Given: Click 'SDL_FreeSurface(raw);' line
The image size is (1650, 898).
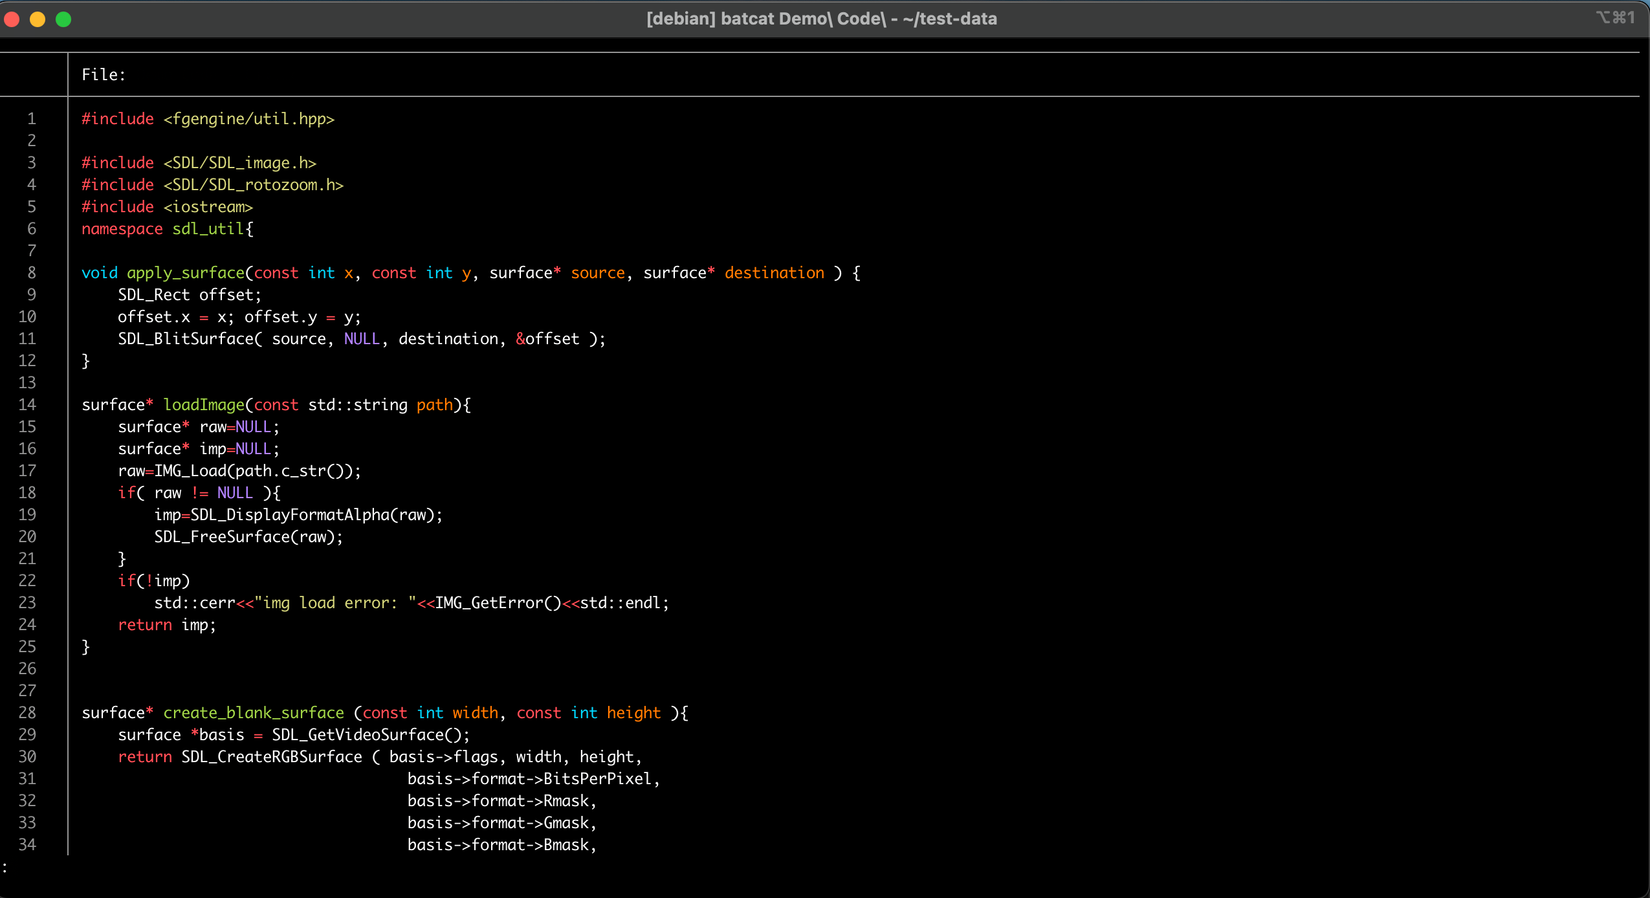Looking at the screenshot, I should click(249, 537).
